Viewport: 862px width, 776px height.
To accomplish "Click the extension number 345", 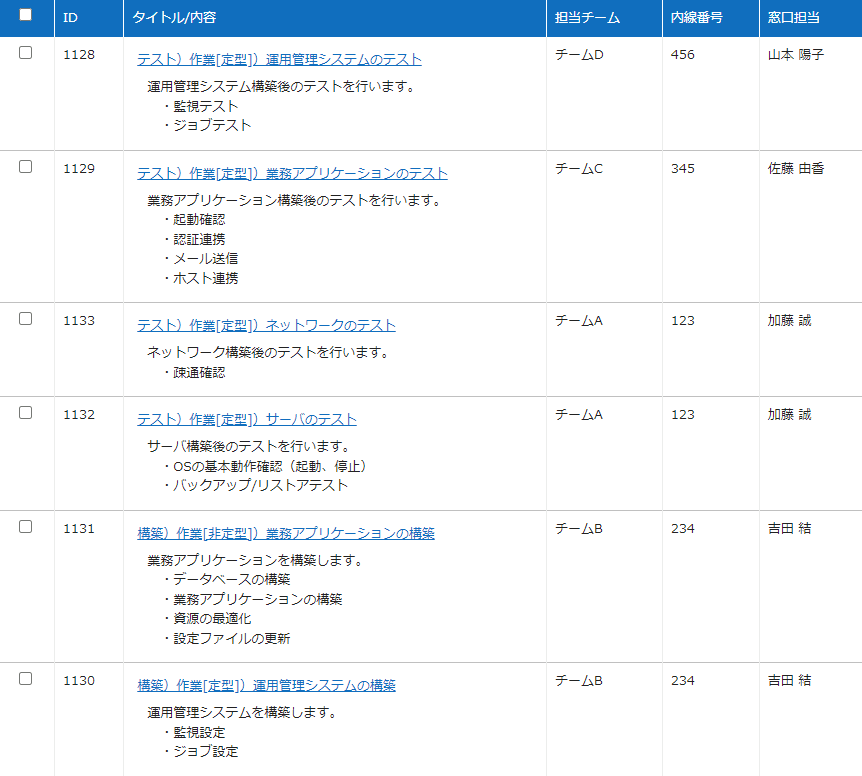I will point(683,168).
